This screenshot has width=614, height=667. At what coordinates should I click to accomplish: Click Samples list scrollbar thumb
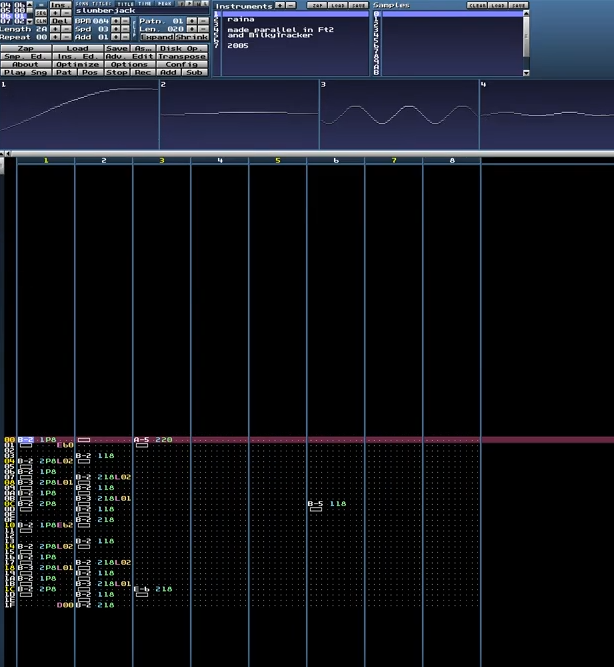coord(526,37)
